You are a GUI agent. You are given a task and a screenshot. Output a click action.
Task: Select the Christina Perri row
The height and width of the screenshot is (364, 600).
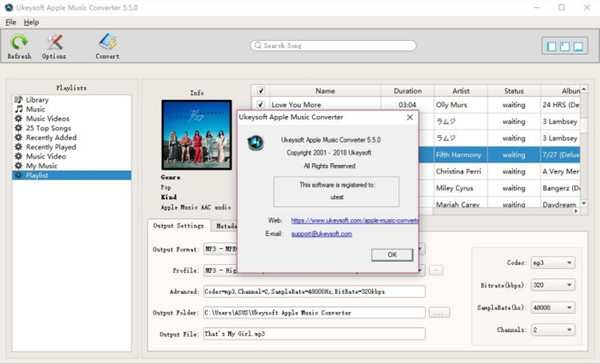499,171
